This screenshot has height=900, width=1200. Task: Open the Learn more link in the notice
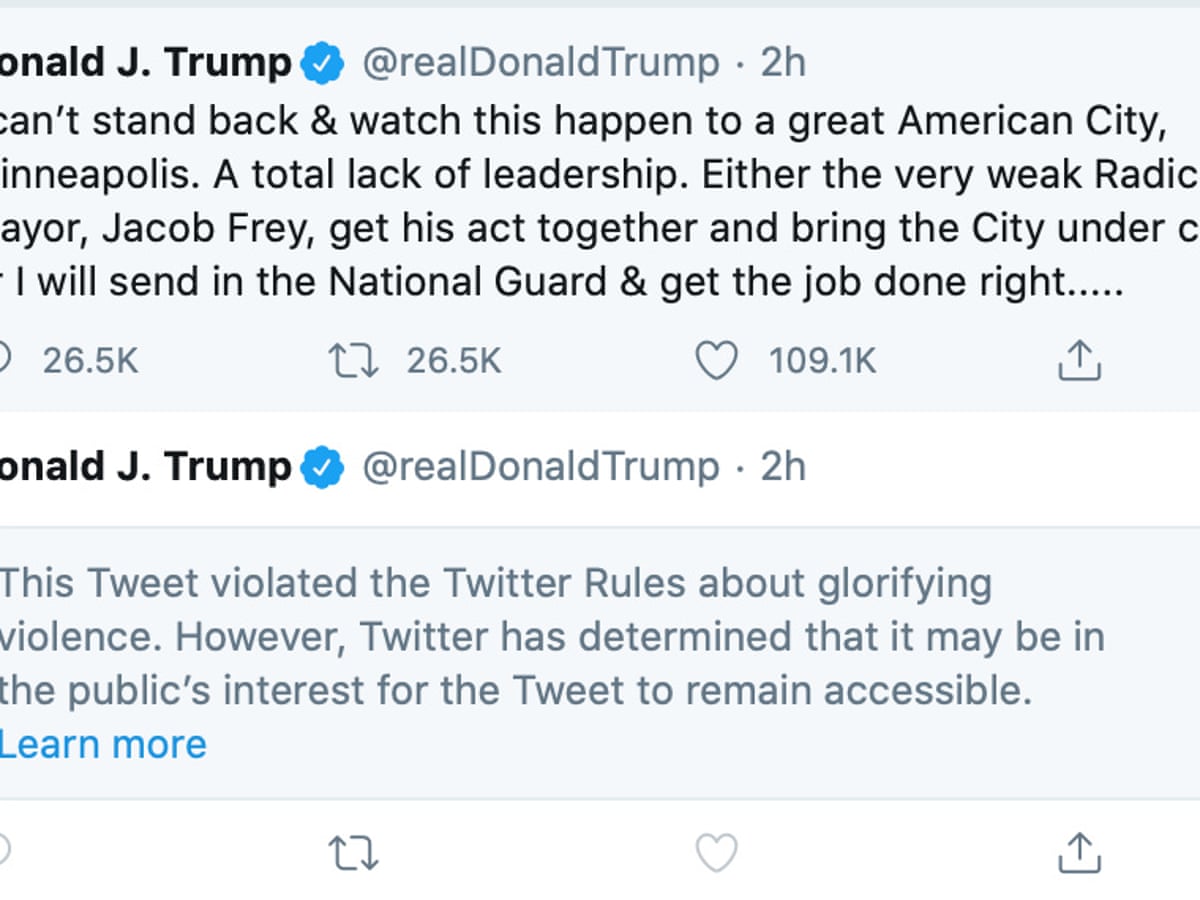(102, 745)
